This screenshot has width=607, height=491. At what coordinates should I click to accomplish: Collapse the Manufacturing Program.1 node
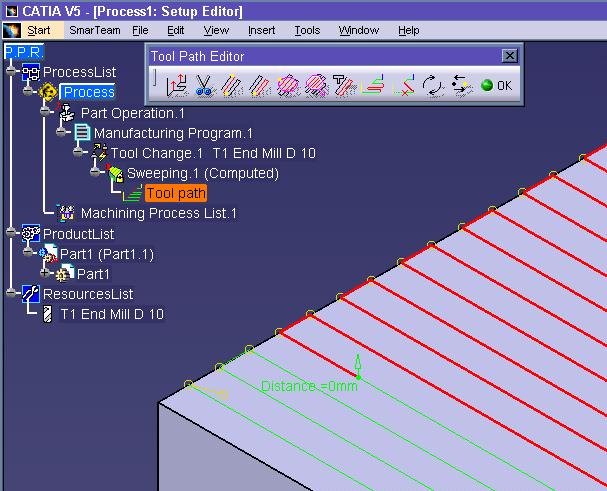61,132
